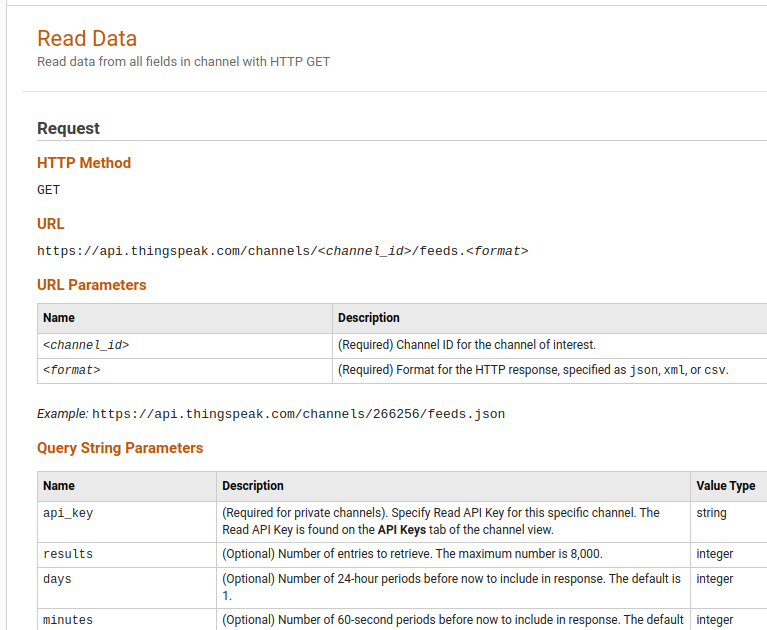Click the HTTP response format description cell

533,370
